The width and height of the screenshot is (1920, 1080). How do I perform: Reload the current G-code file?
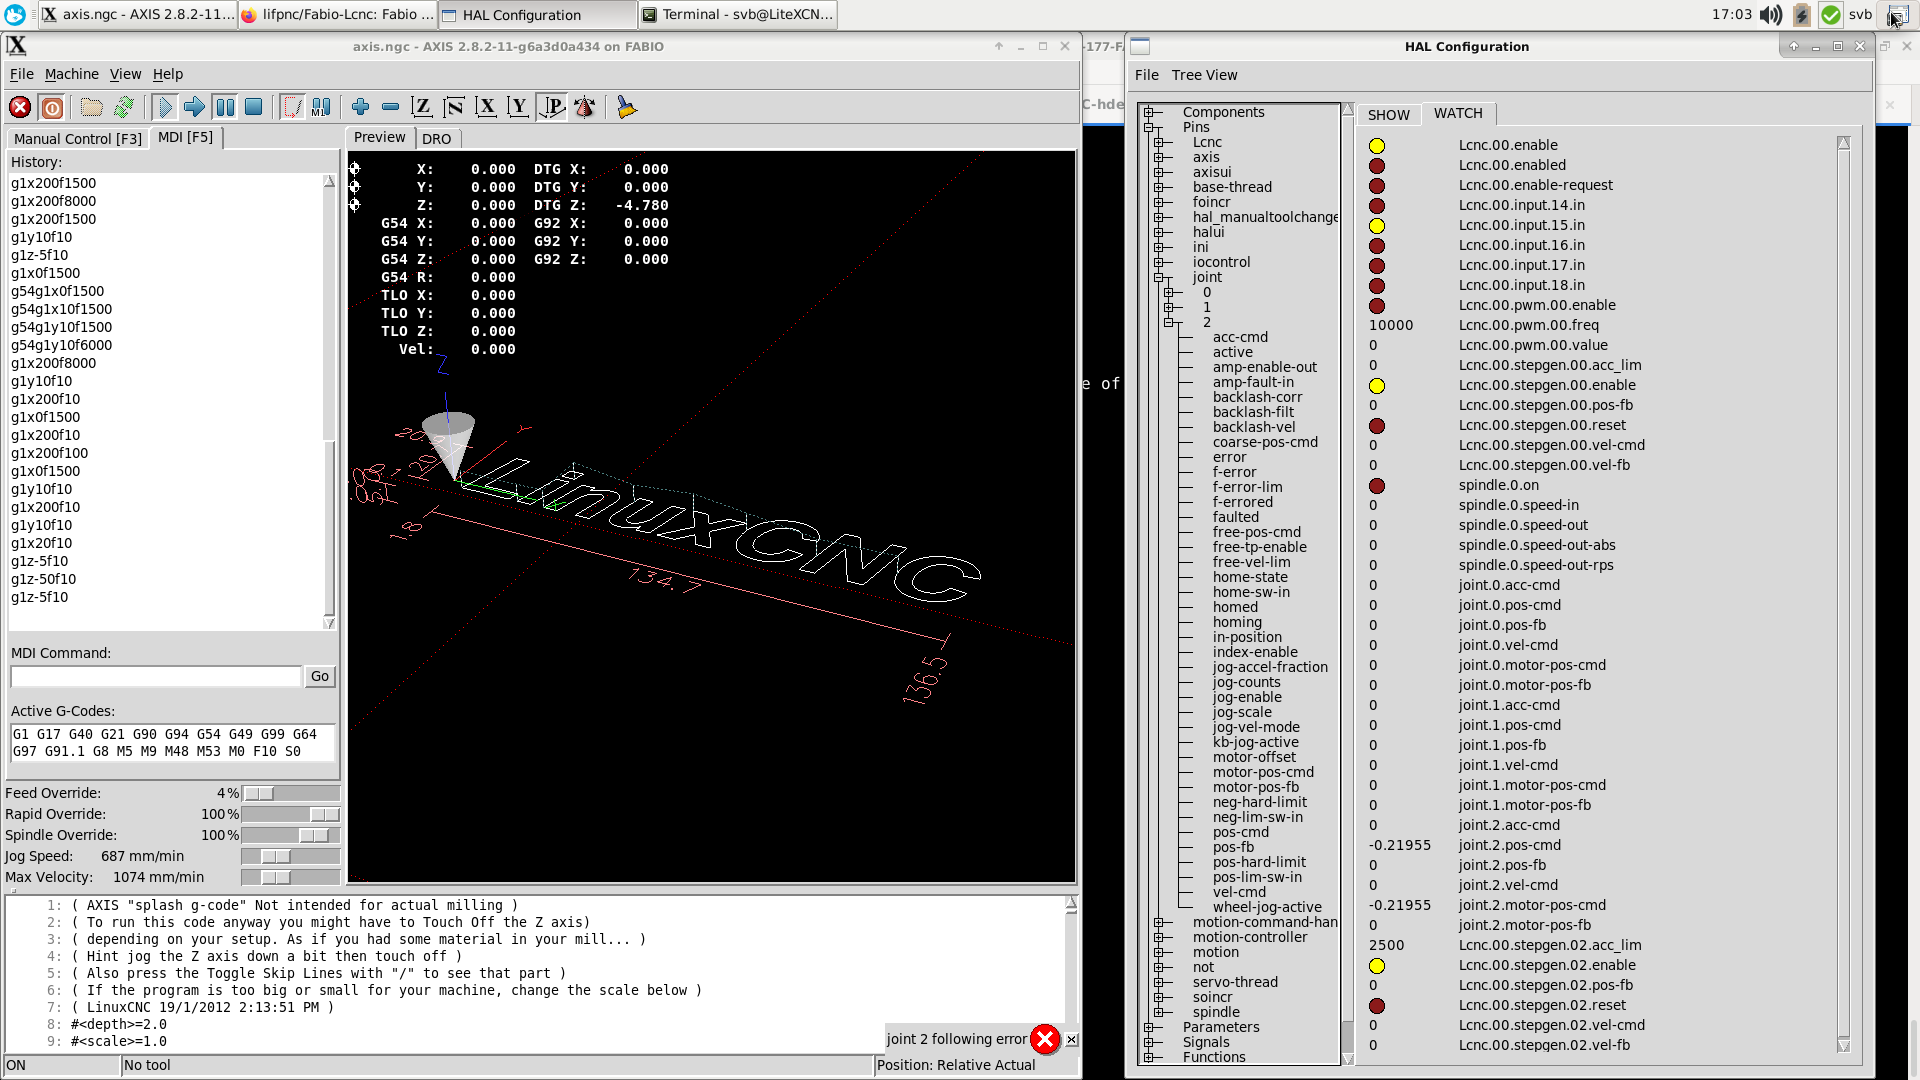124,107
